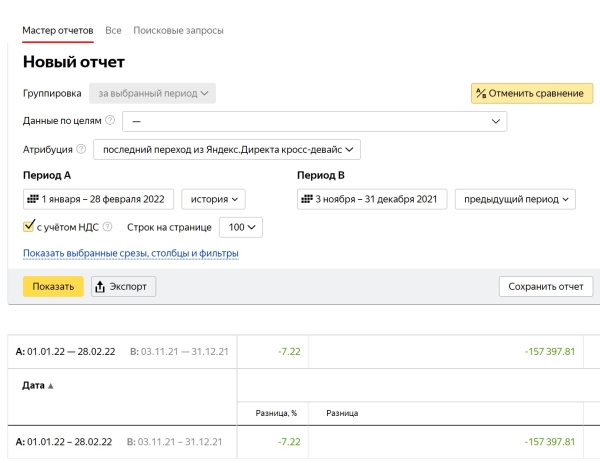Click help icon next to с учётом НДС

(107, 227)
